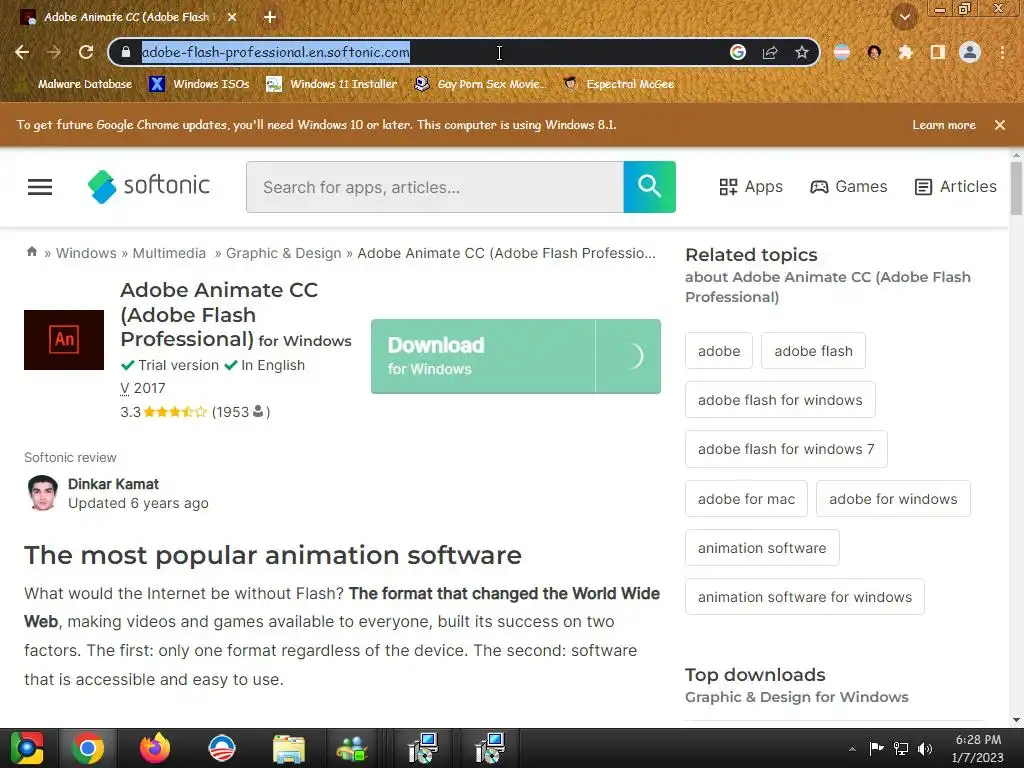Open the Articles section
The height and width of the screenshot is (768, 1024).
955,187
